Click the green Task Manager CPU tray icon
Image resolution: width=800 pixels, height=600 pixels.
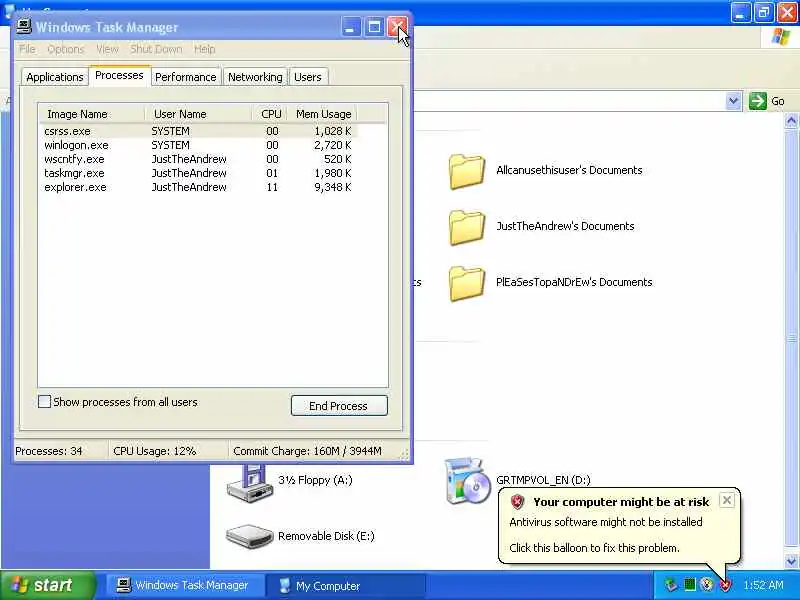coord(689,585)
